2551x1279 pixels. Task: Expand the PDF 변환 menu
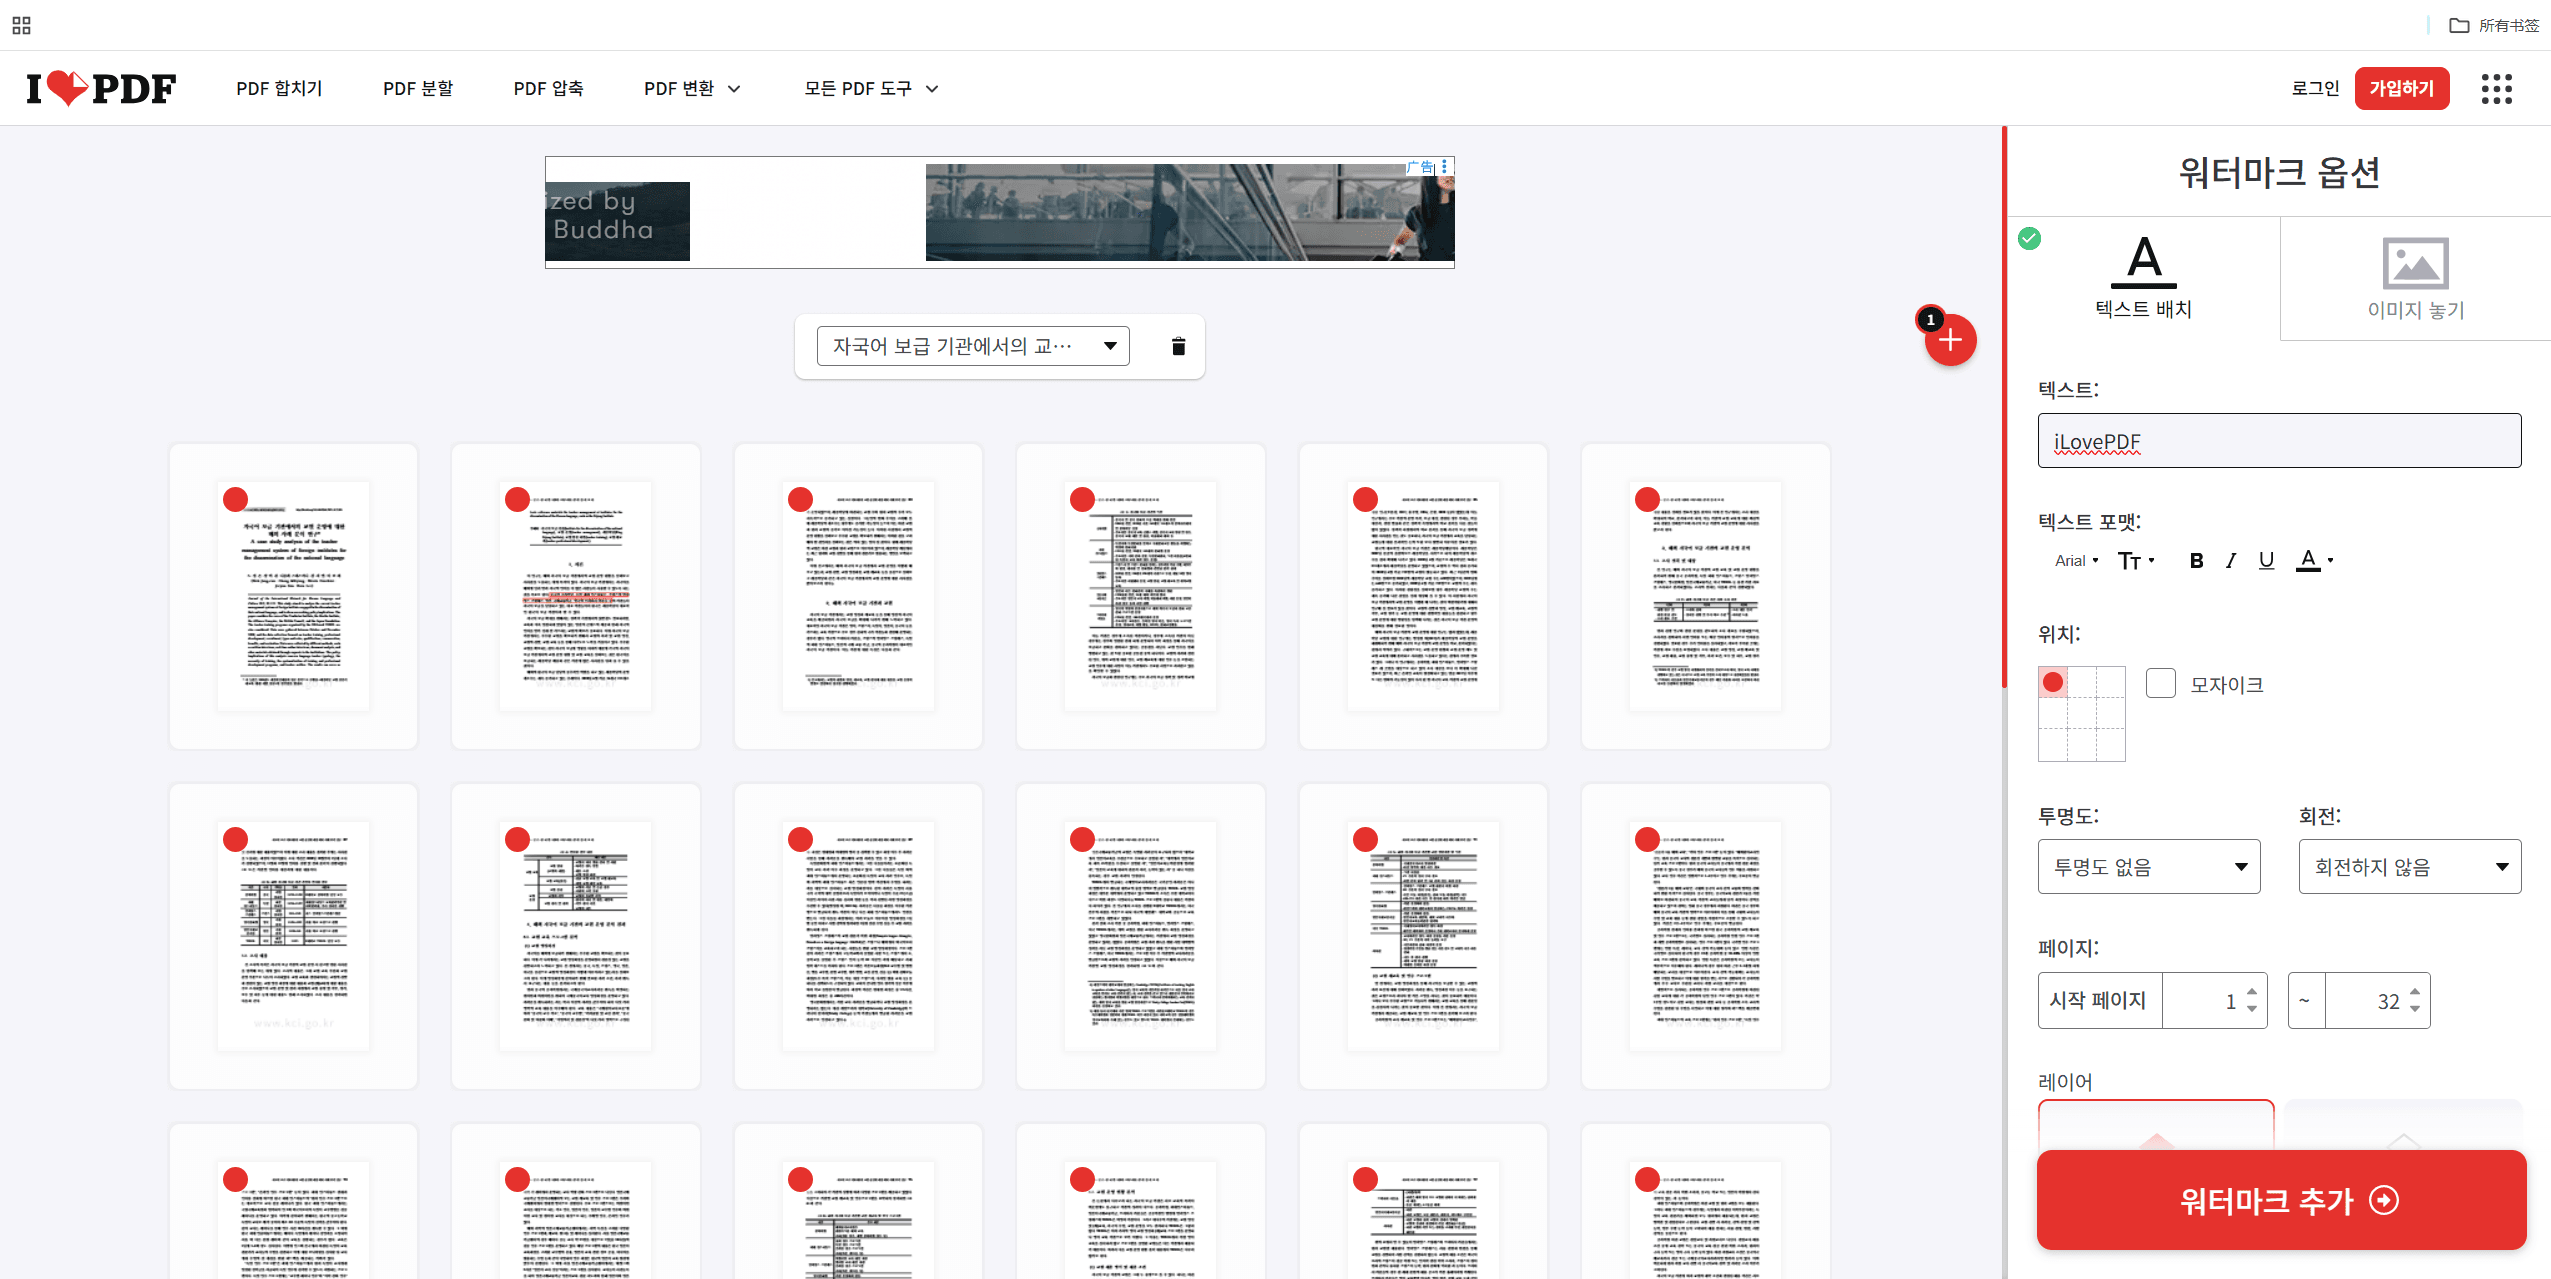(692, 89)
